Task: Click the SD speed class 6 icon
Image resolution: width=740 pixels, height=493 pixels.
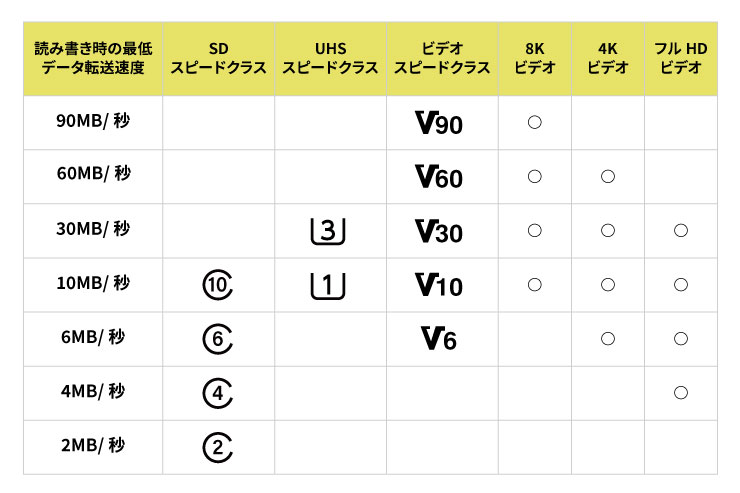Action: click(x=218, y=340)
